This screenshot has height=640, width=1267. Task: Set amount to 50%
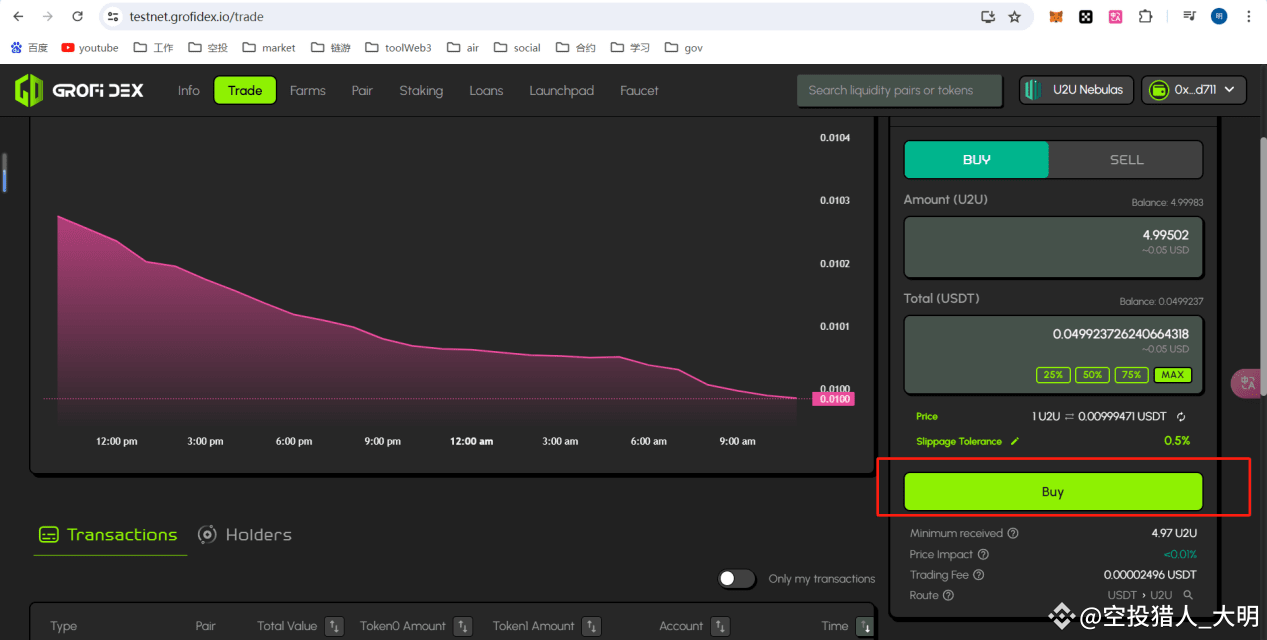click(x=1092, y=375)
